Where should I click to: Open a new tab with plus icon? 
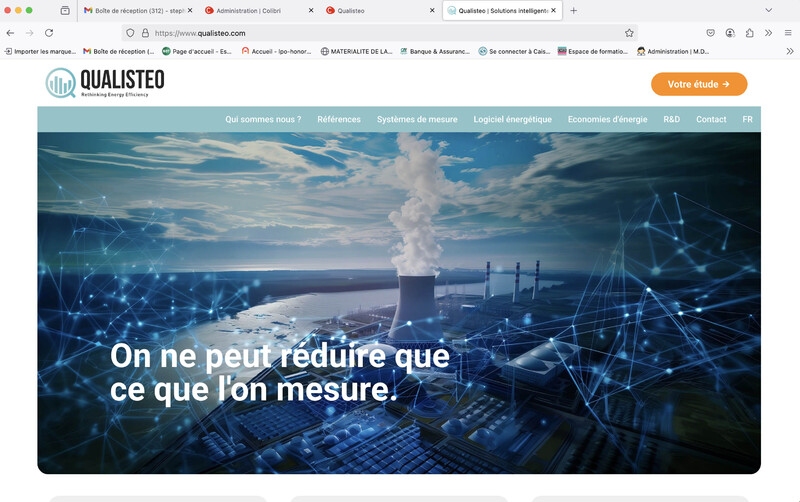573,10
